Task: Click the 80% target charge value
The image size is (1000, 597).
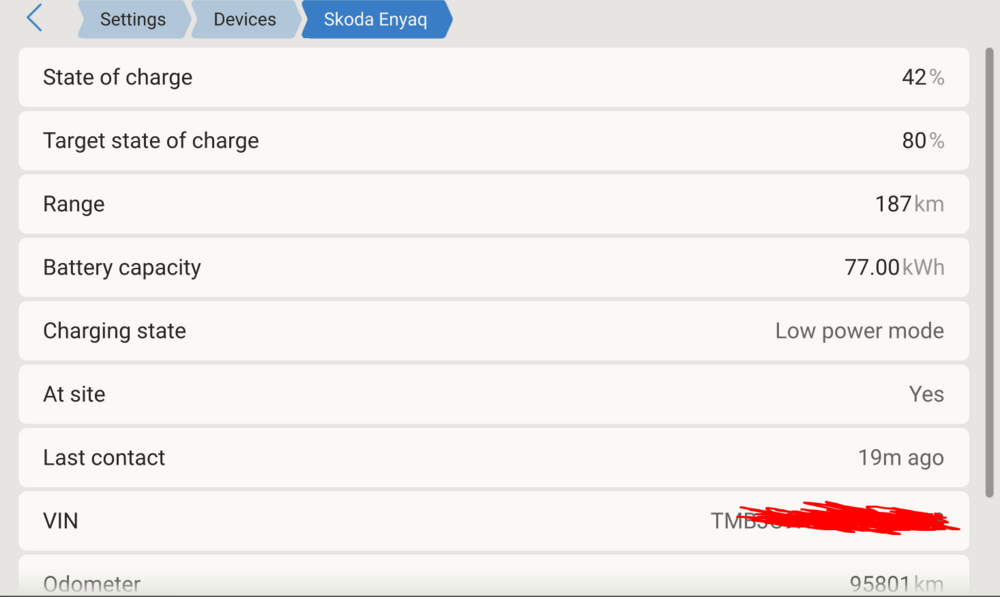Action: click(x=923, y=140)
